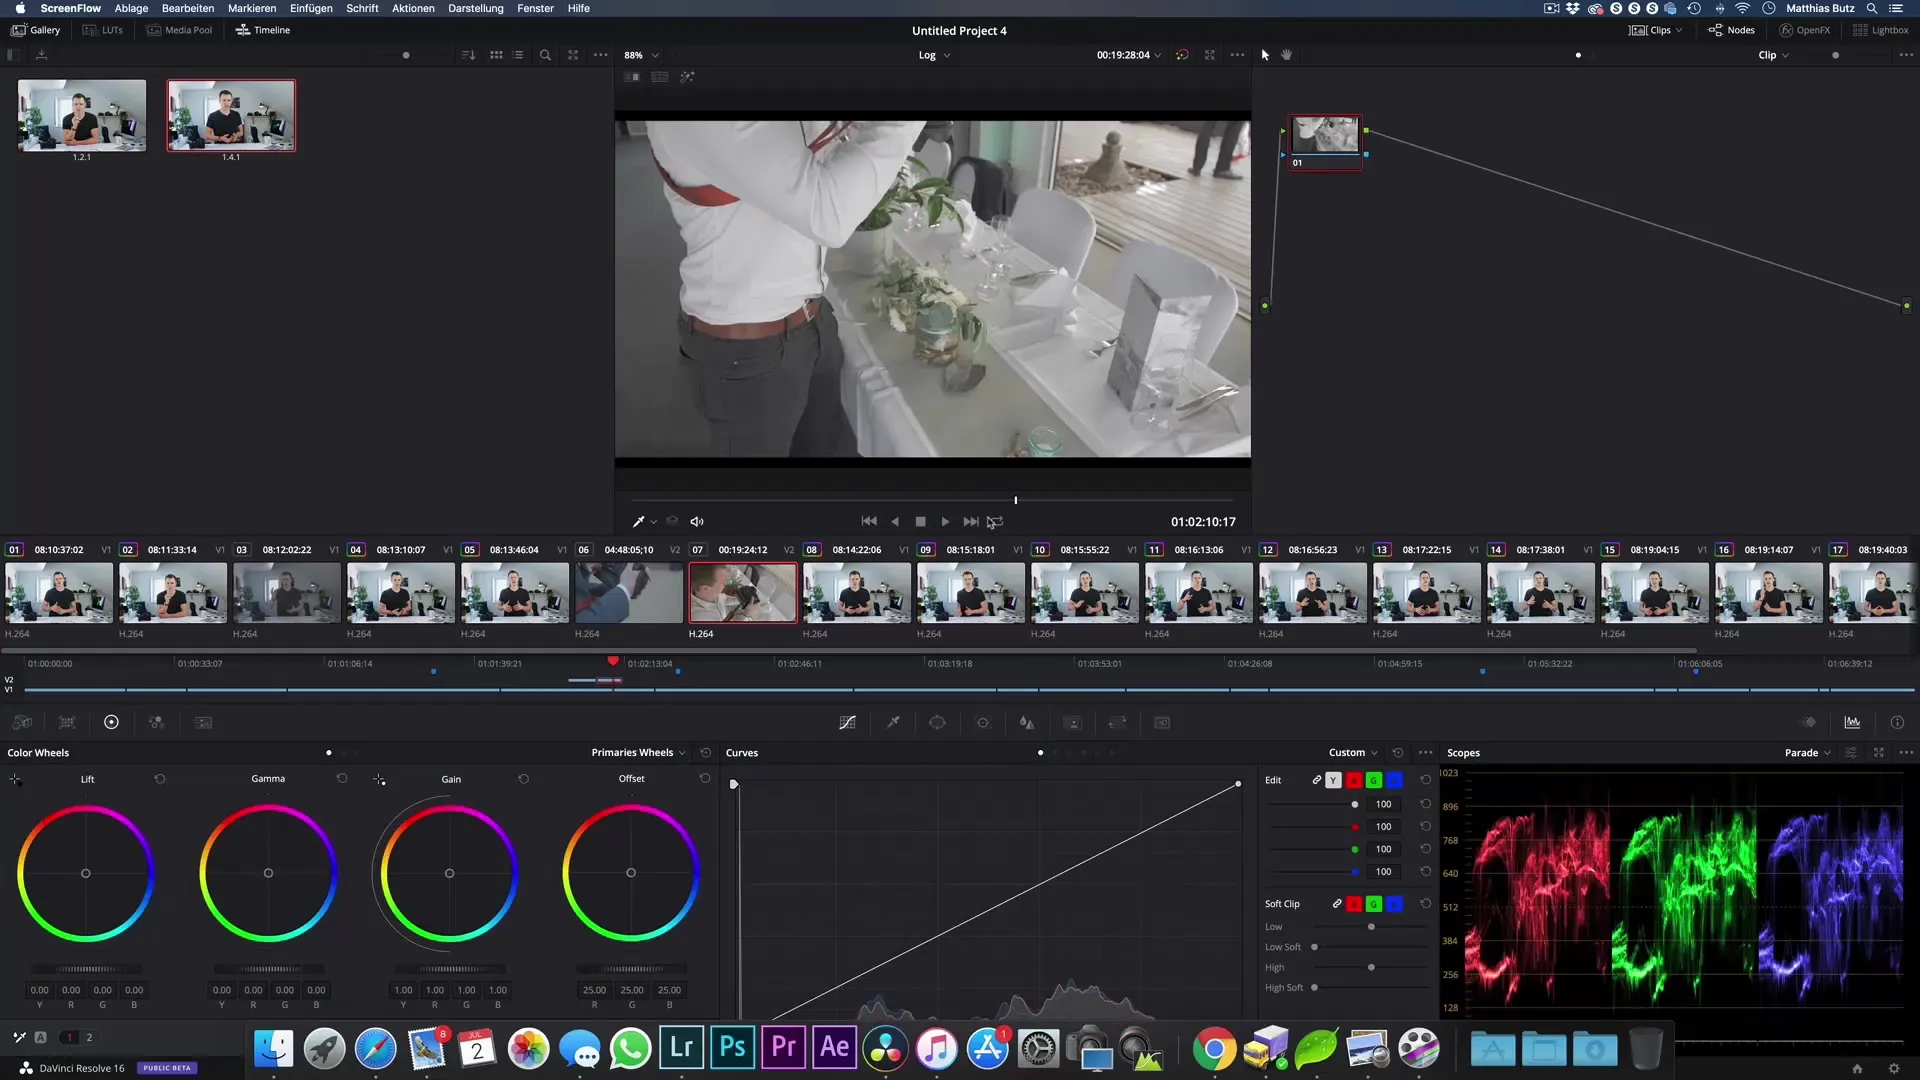The height and width of the screenshot is (1080, 1920).
Task: Switch to the Lightbox view
Action: 1880,30
